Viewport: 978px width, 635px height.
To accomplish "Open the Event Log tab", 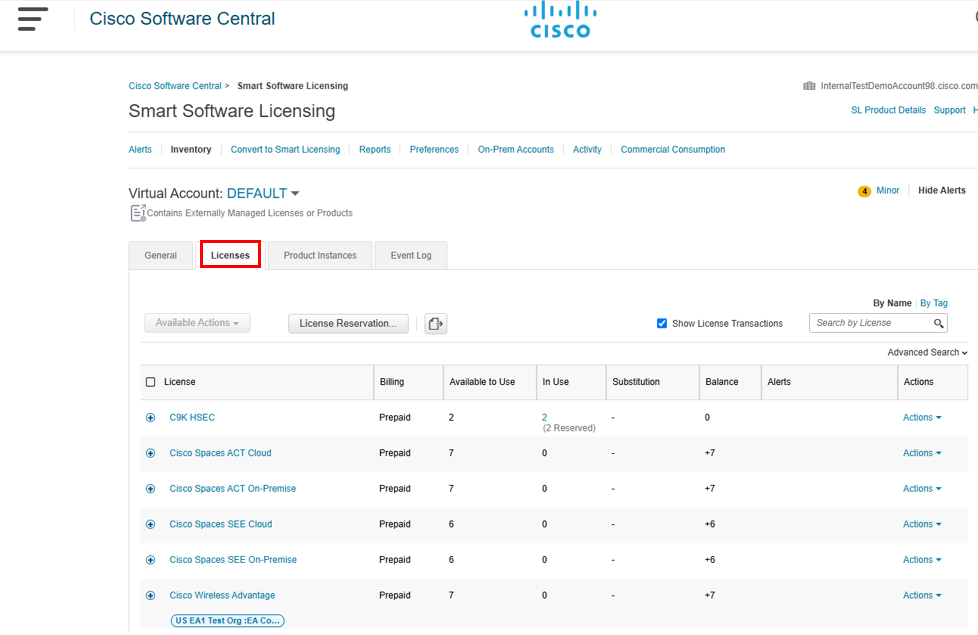I will pos(411,255).
